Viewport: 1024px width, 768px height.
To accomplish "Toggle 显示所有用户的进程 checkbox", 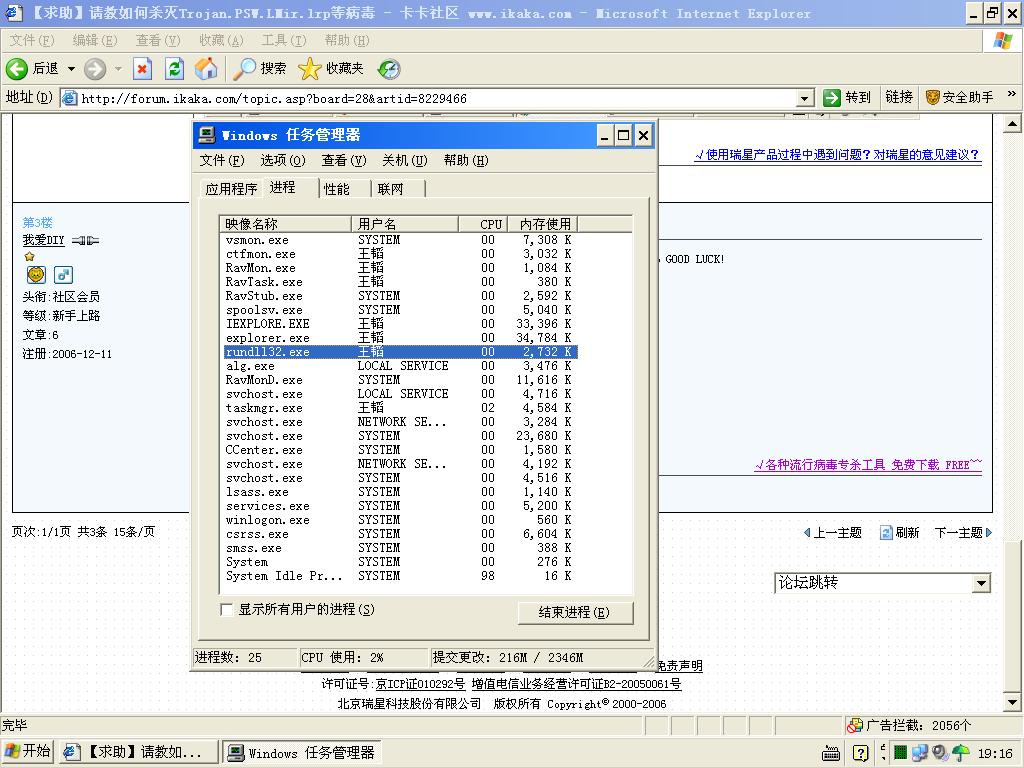I will click(227, 609).
